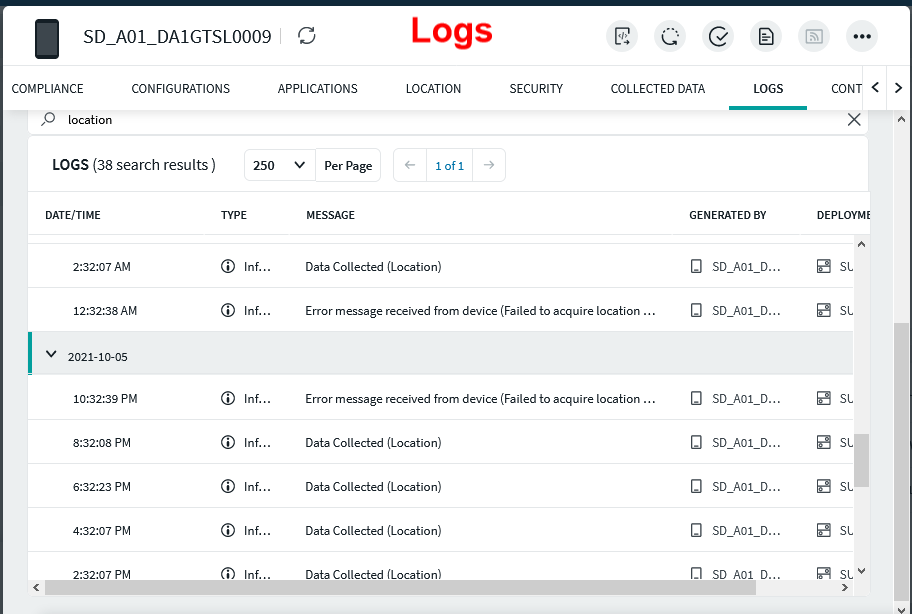Open the 250 per page dropdown

coord(279,165)
